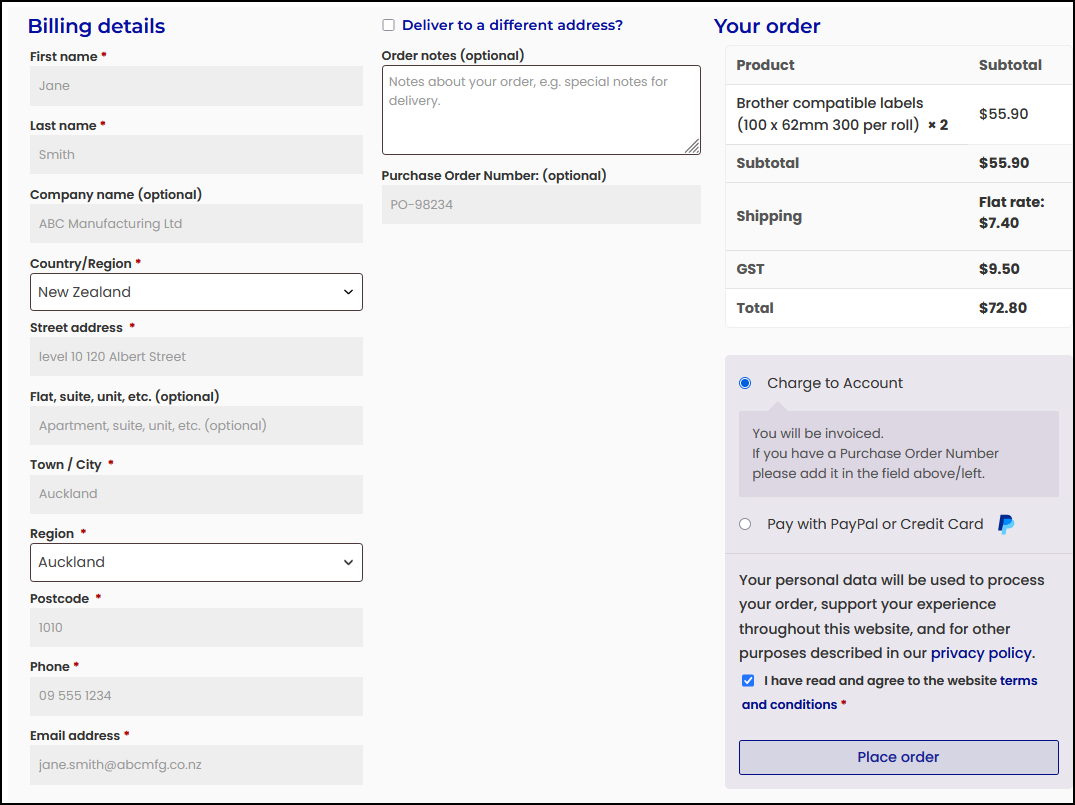The height and width of the screenshot is (805, 1075).
Task: Click the Brother compatible labels product name
Action: click(x=830, y=114)
